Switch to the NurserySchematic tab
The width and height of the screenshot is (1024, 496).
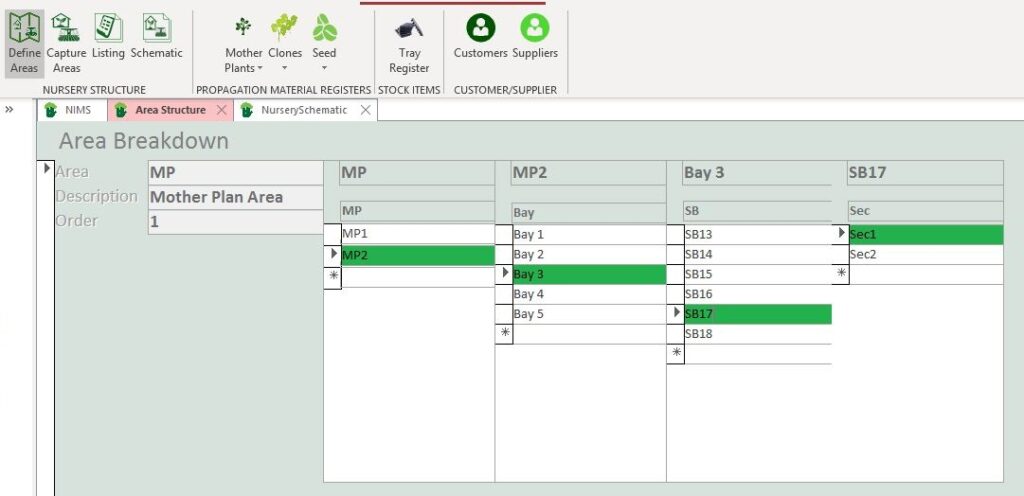click(304, 110)
